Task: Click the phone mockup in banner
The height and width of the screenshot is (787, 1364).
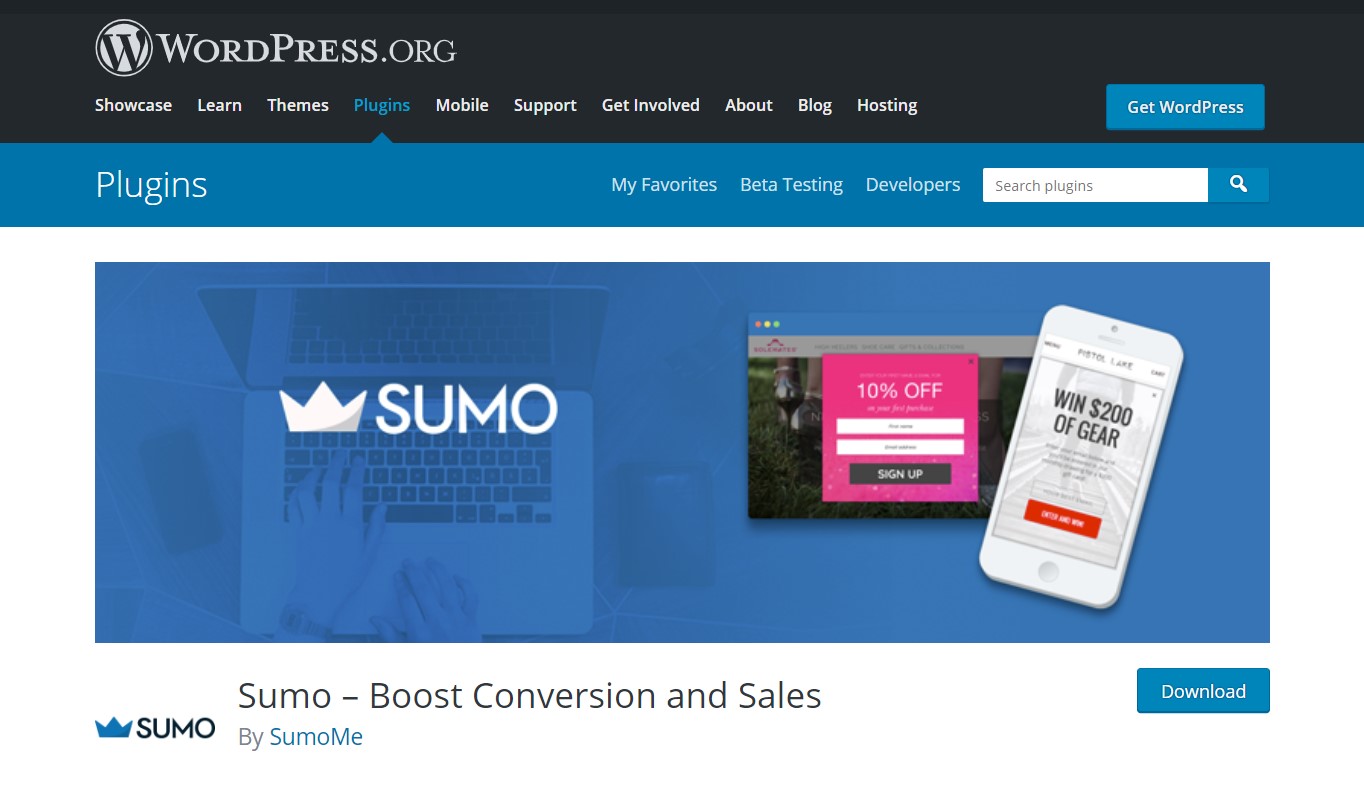Action: [x=1080, y=457]
